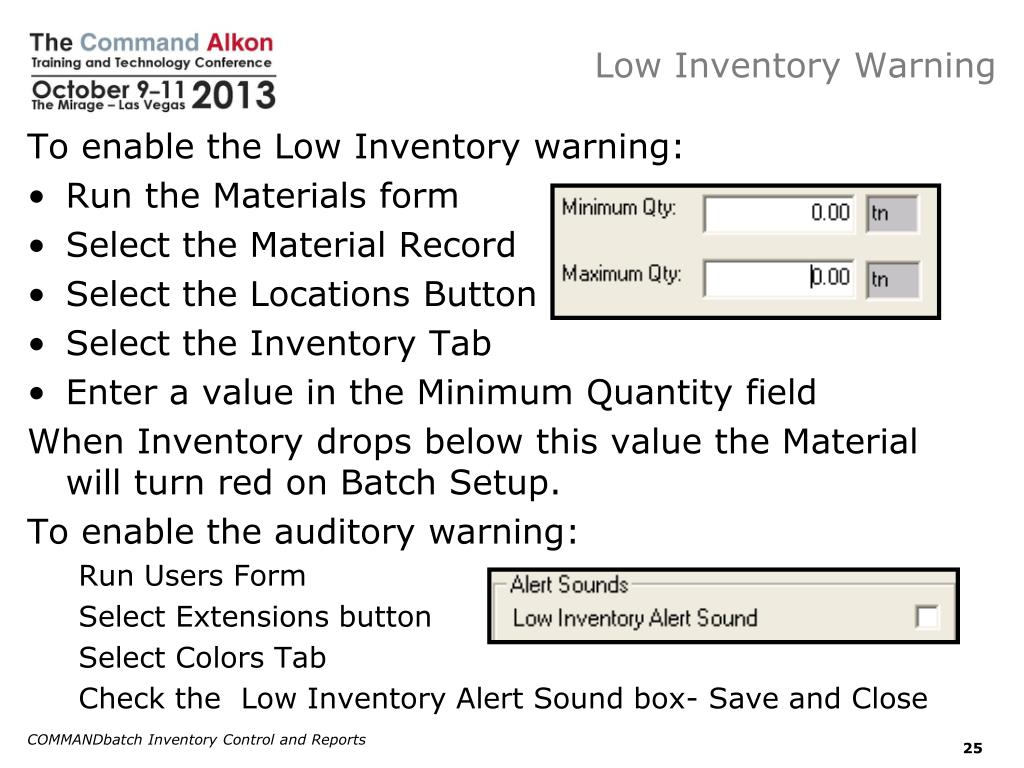Screen dimensions: 1024x768
Task: Click the October 9-11 2013 date text
Action: [x=153, y=95]
